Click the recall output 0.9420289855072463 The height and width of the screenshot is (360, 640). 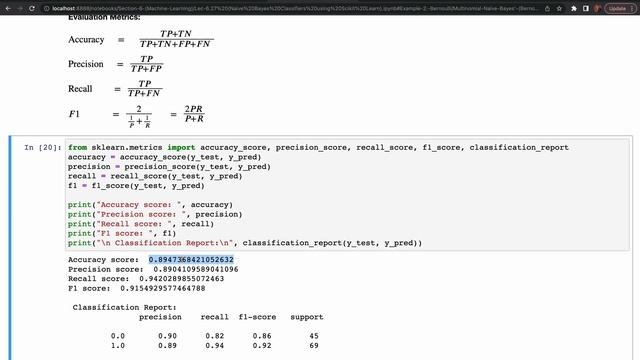(x=182, y=279)
